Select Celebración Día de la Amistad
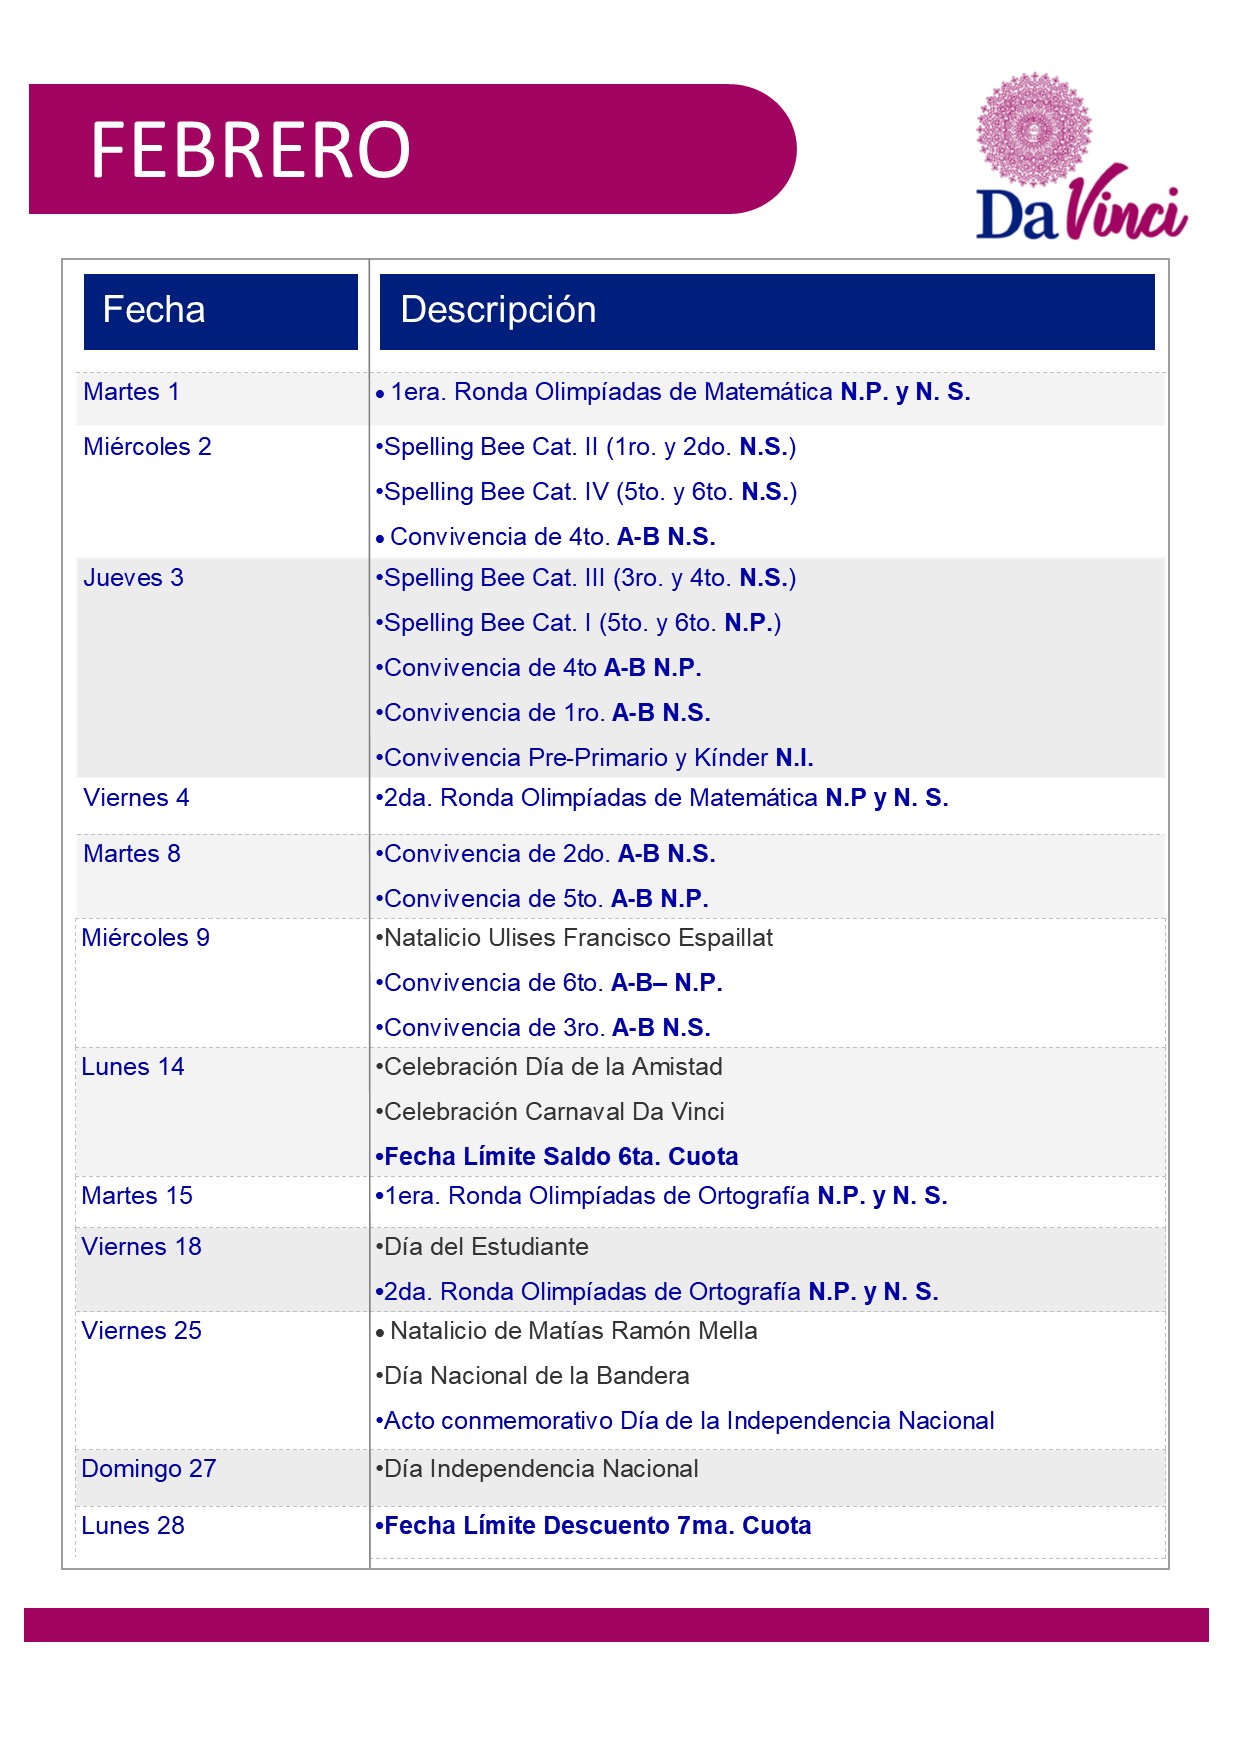Viewport: 1240px width, 1754px height. point(549,1067)
